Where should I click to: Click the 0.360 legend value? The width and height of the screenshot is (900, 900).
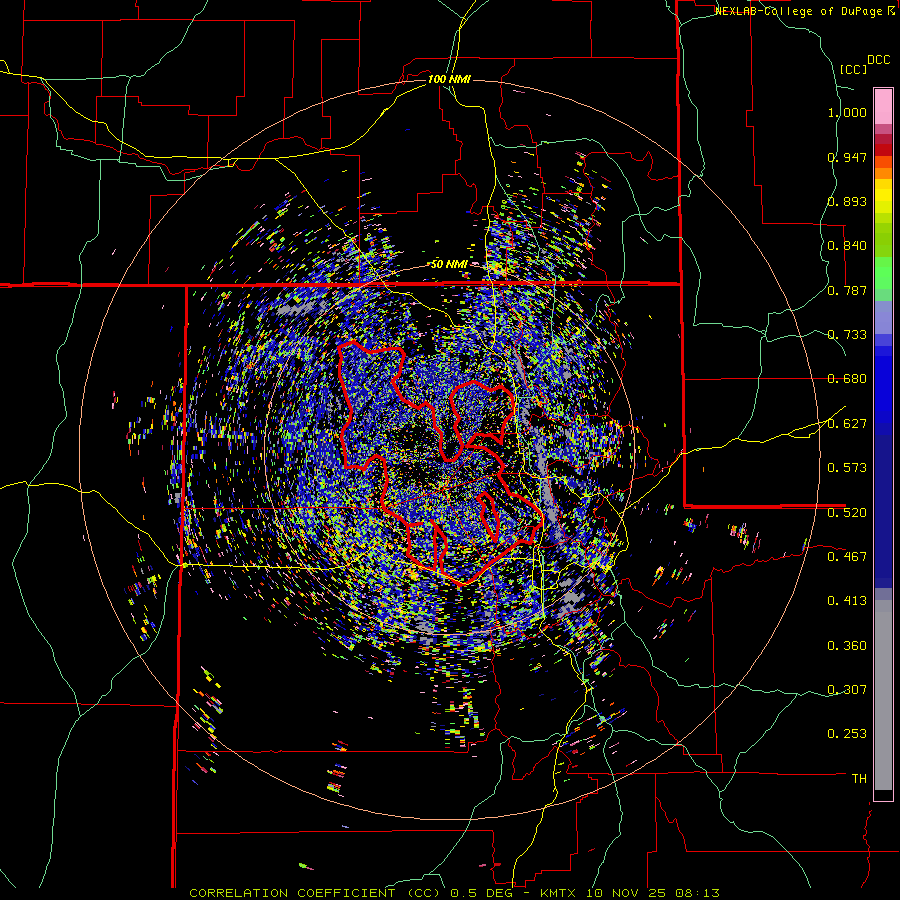coord(847,646)
